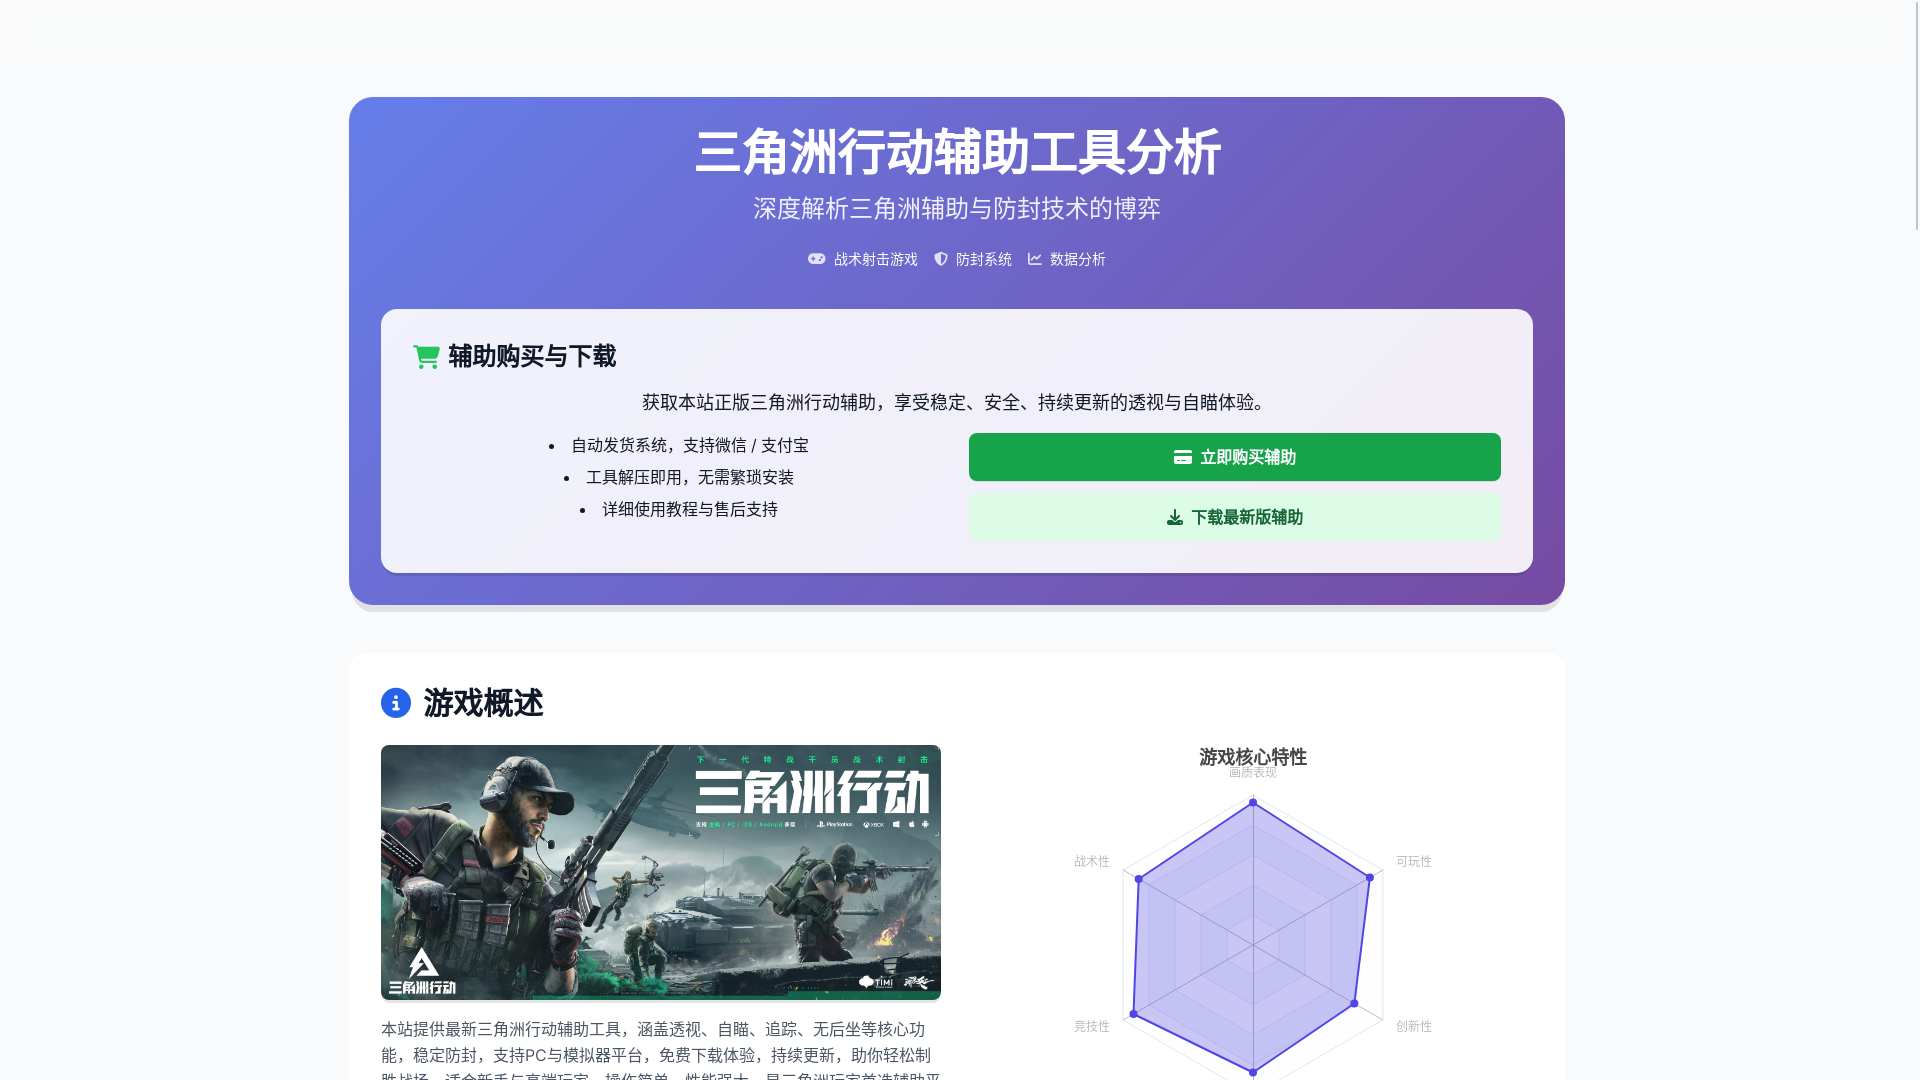Image resolution: width=1920 pixels, height=1080 pixels.
Task: Click the heading 辅助购买与下载
Action: point(532,356)
